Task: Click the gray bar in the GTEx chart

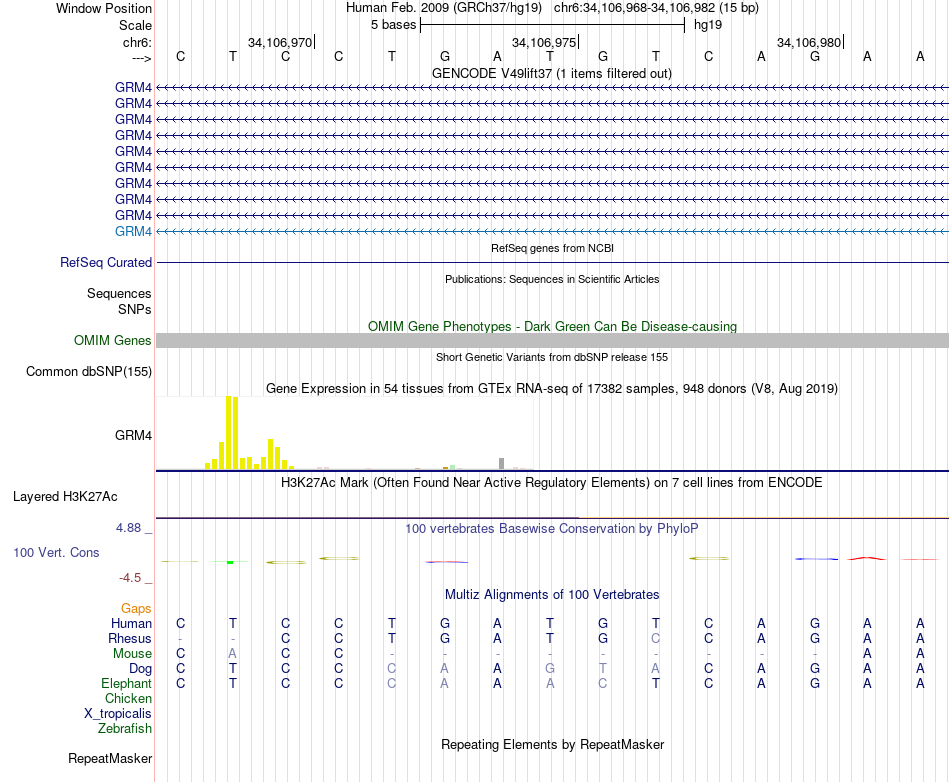Action: [x=502, y=463]
